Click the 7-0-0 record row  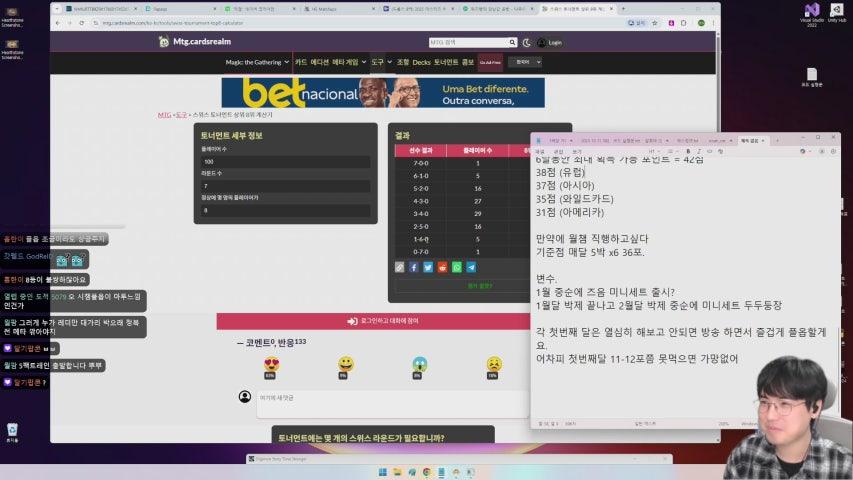(462, 163)
